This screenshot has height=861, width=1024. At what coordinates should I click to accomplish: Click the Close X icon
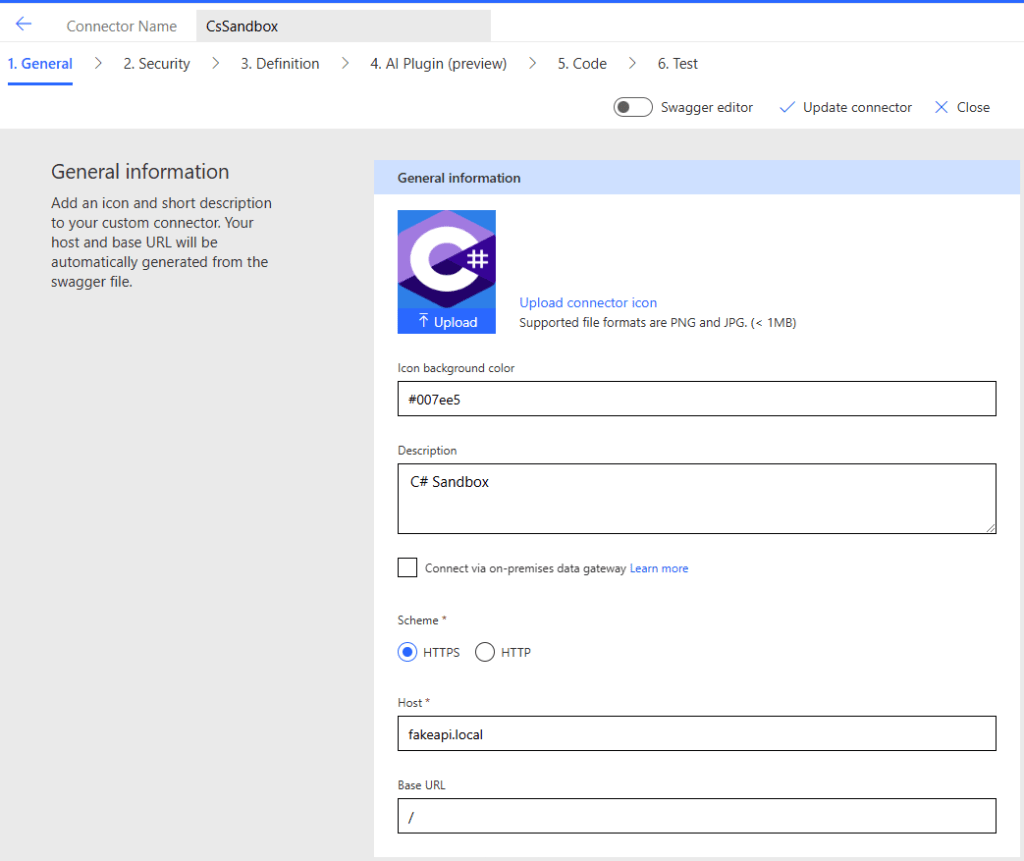coord(941,107)
